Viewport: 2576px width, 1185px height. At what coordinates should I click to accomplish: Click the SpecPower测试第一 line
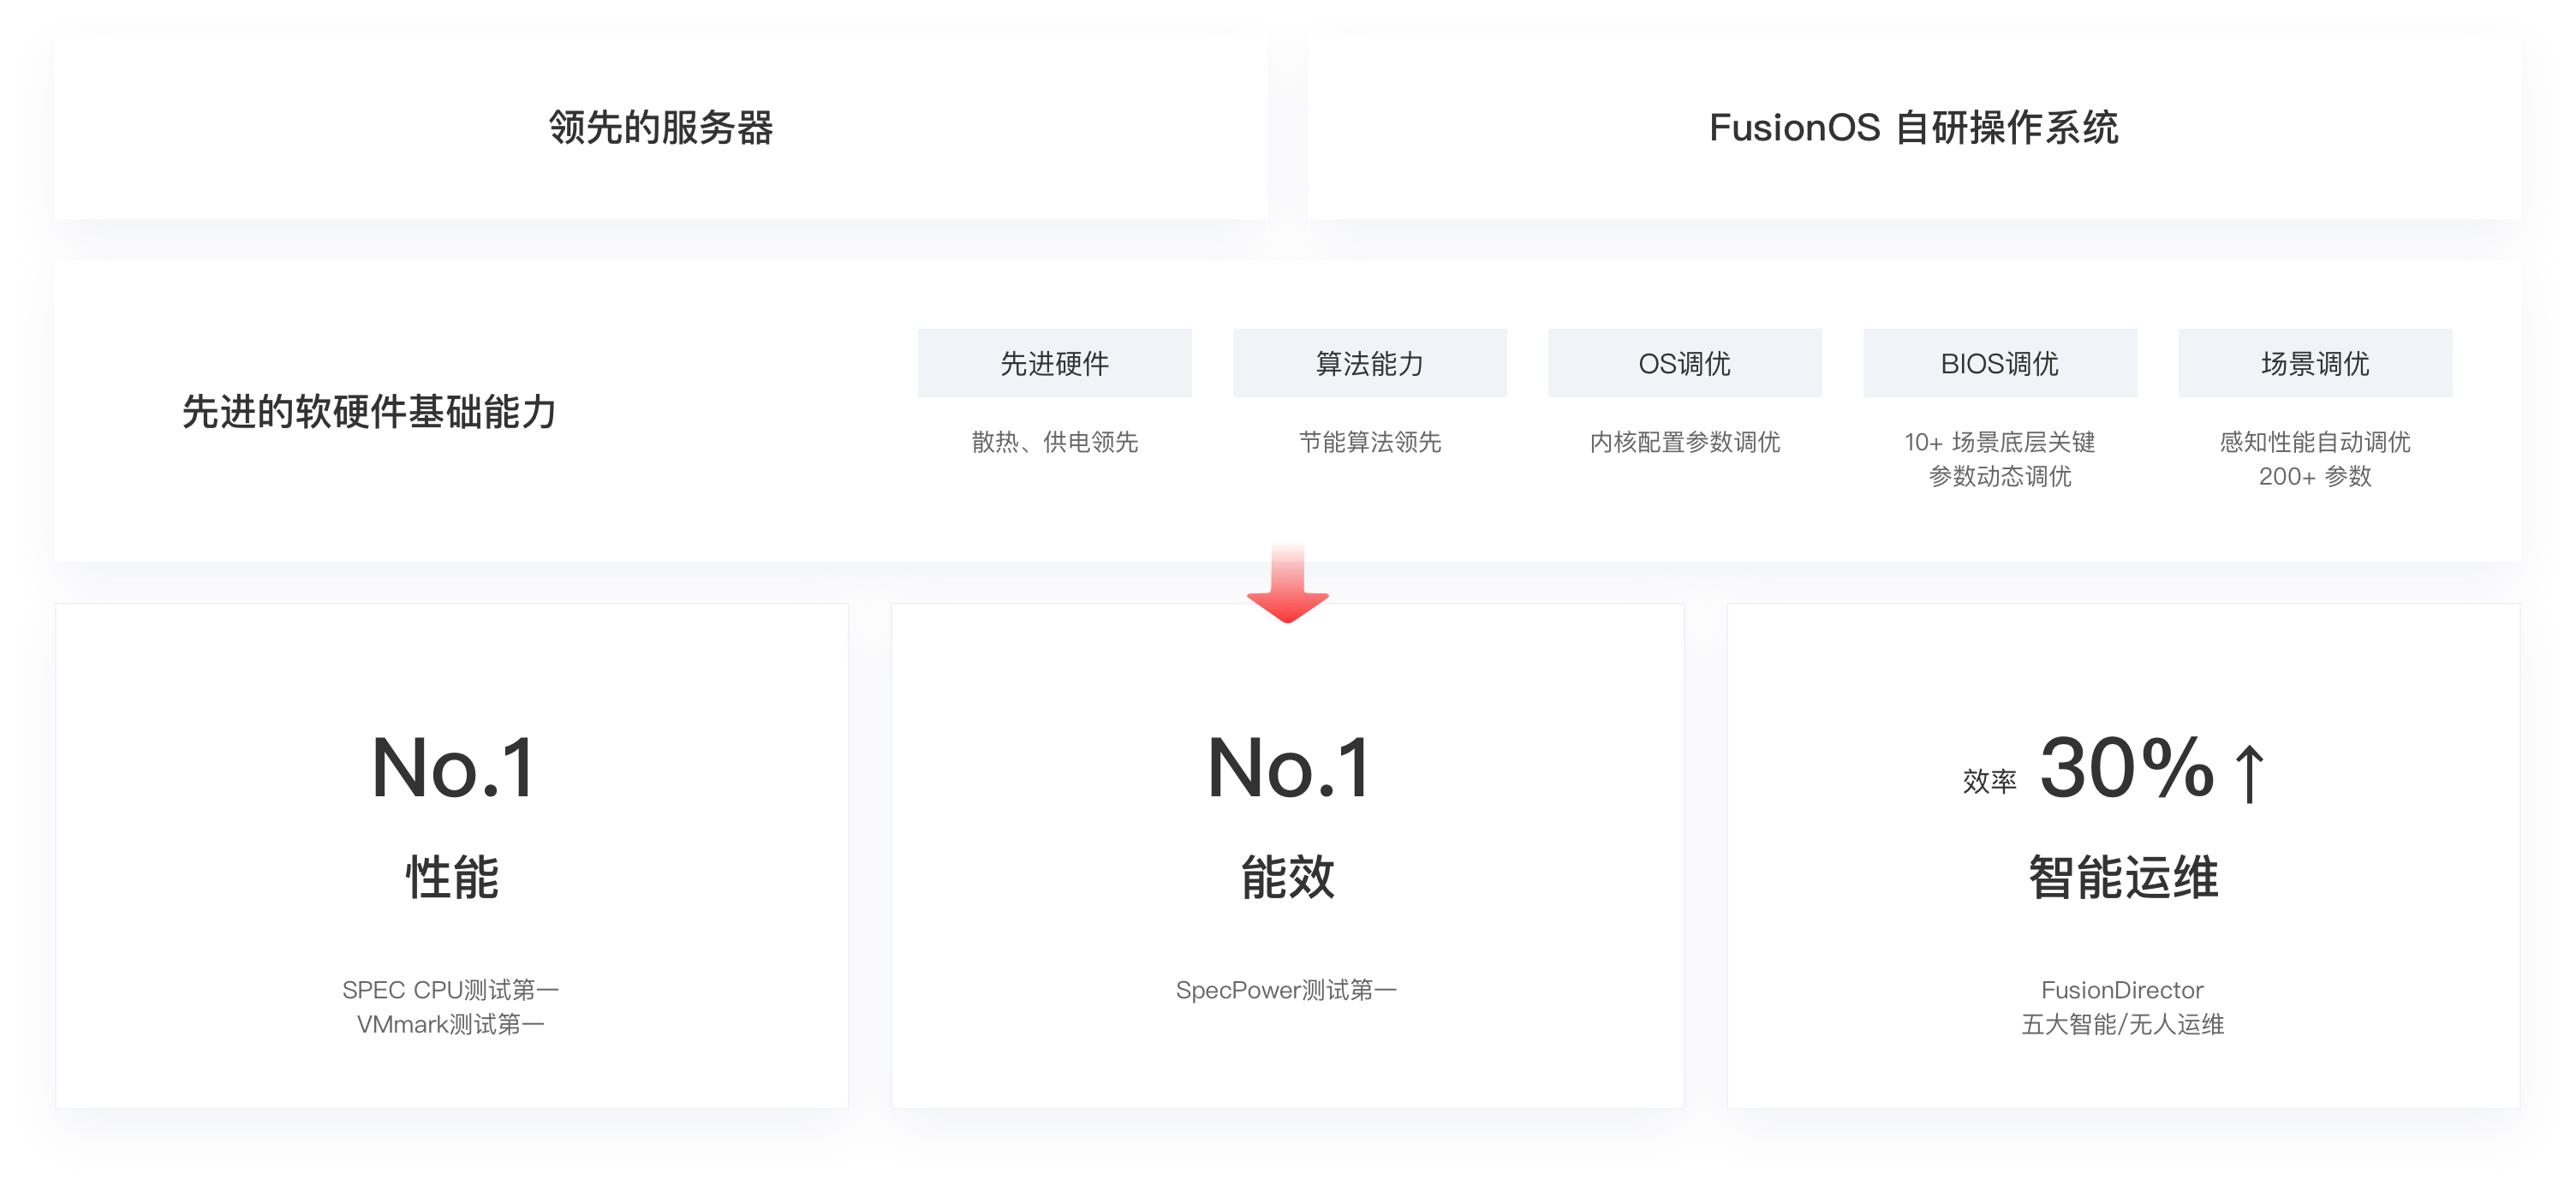(x=1287, y=990)
